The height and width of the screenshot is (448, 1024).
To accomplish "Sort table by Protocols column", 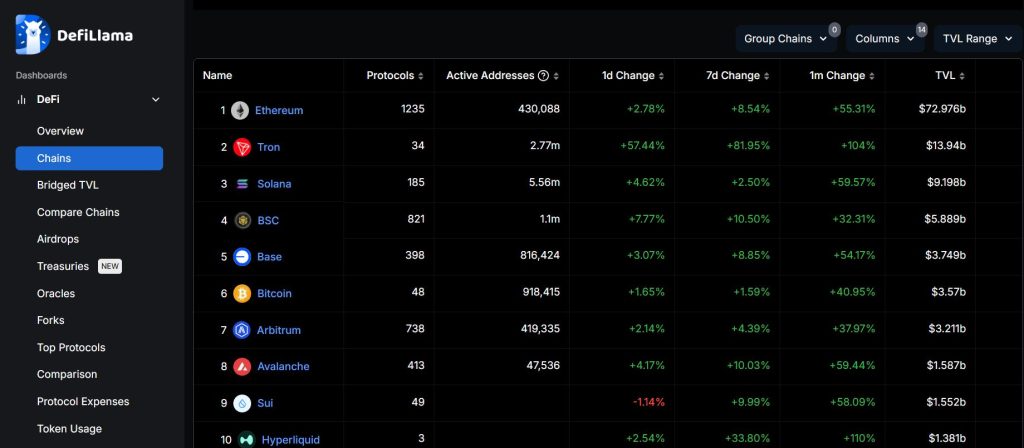I will click(395, 76).
